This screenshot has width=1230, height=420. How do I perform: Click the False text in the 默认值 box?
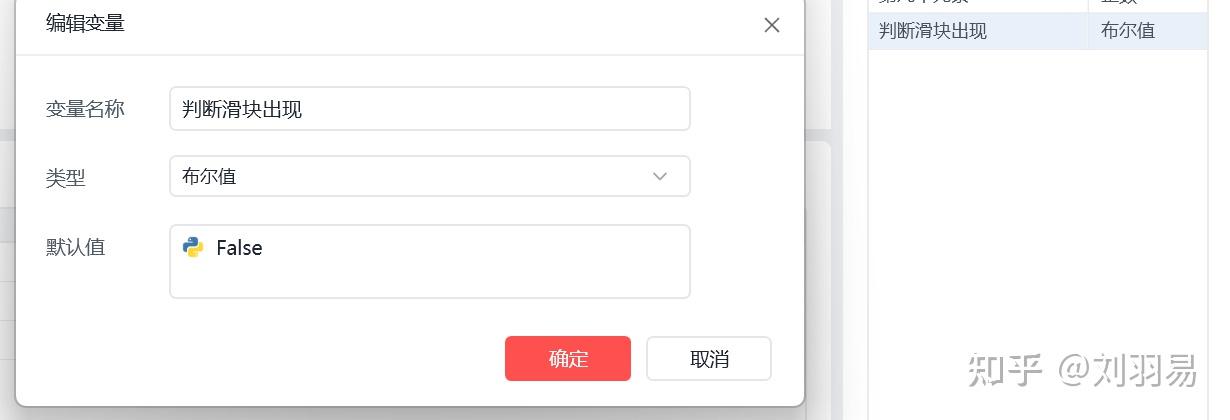239,248
